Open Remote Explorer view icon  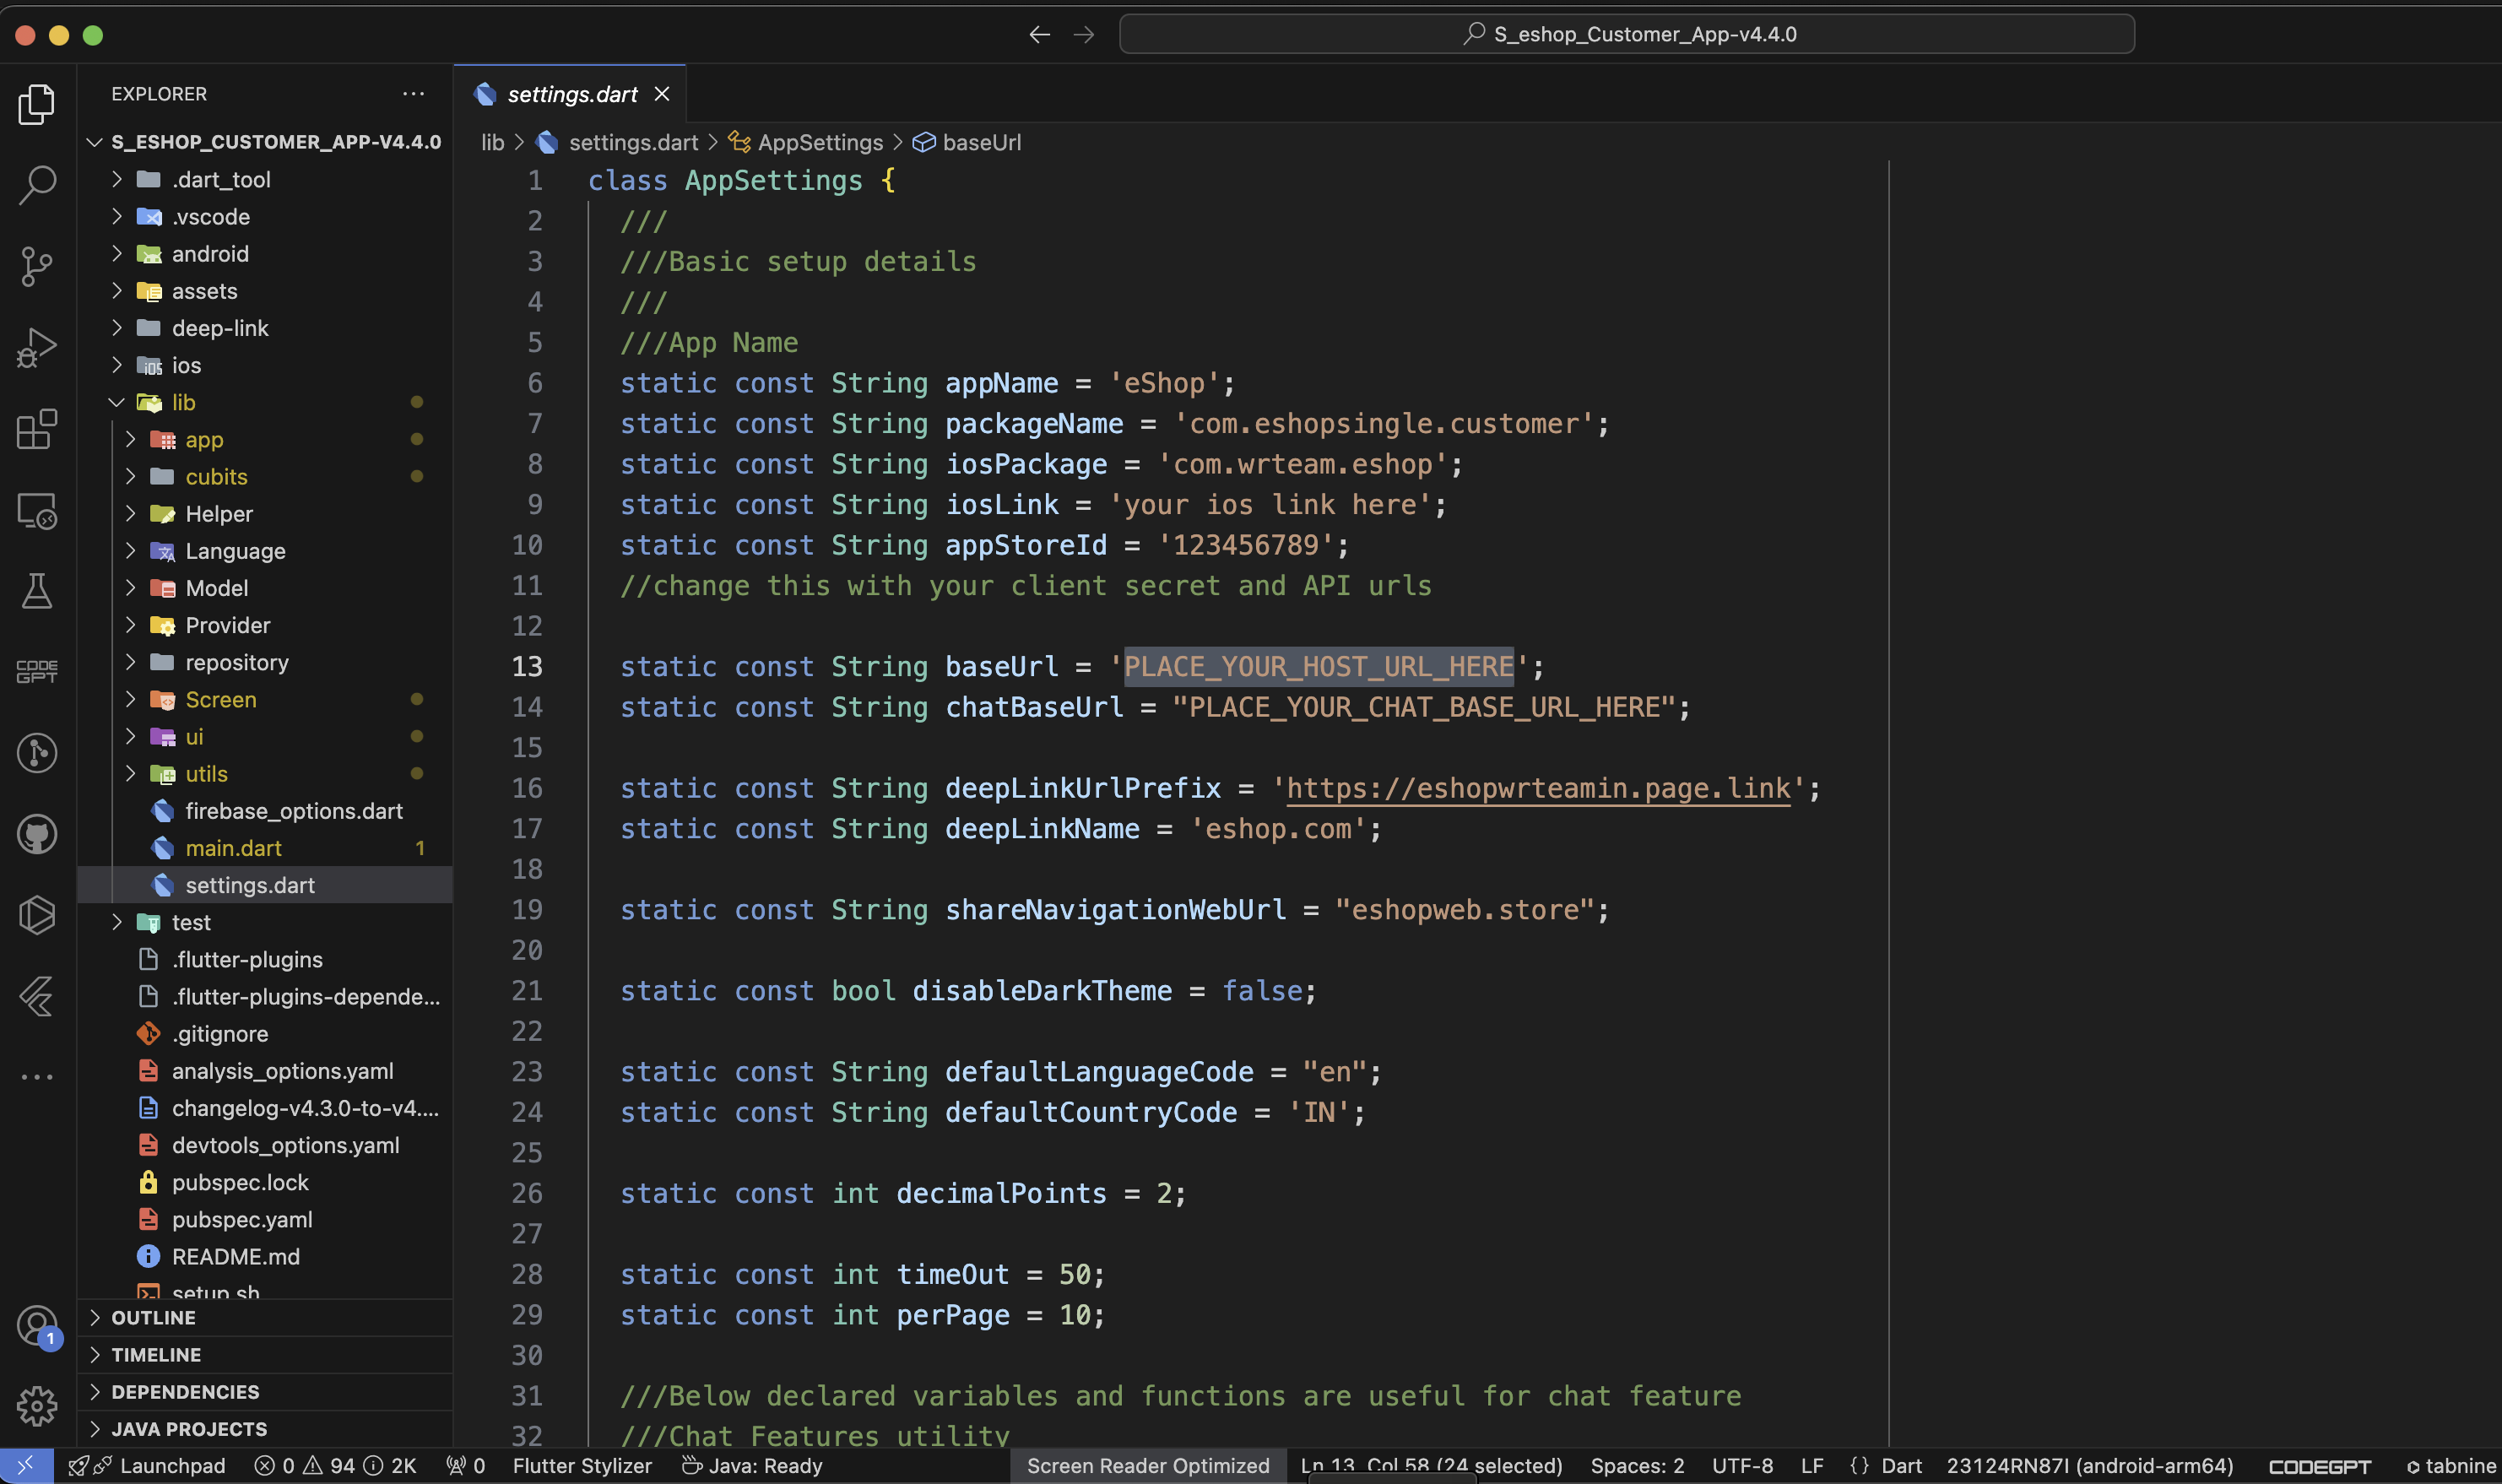(37, 511)
